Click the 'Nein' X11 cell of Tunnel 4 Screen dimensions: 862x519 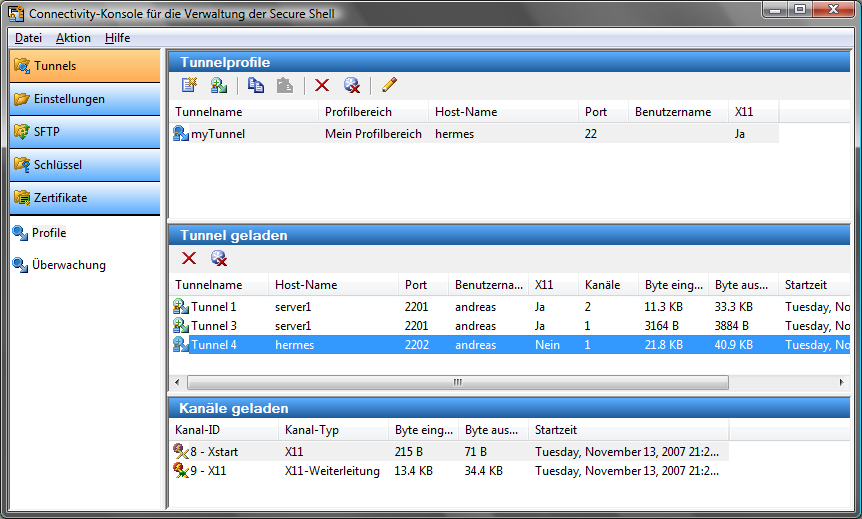pyautogui.click(x=548, y=345)
